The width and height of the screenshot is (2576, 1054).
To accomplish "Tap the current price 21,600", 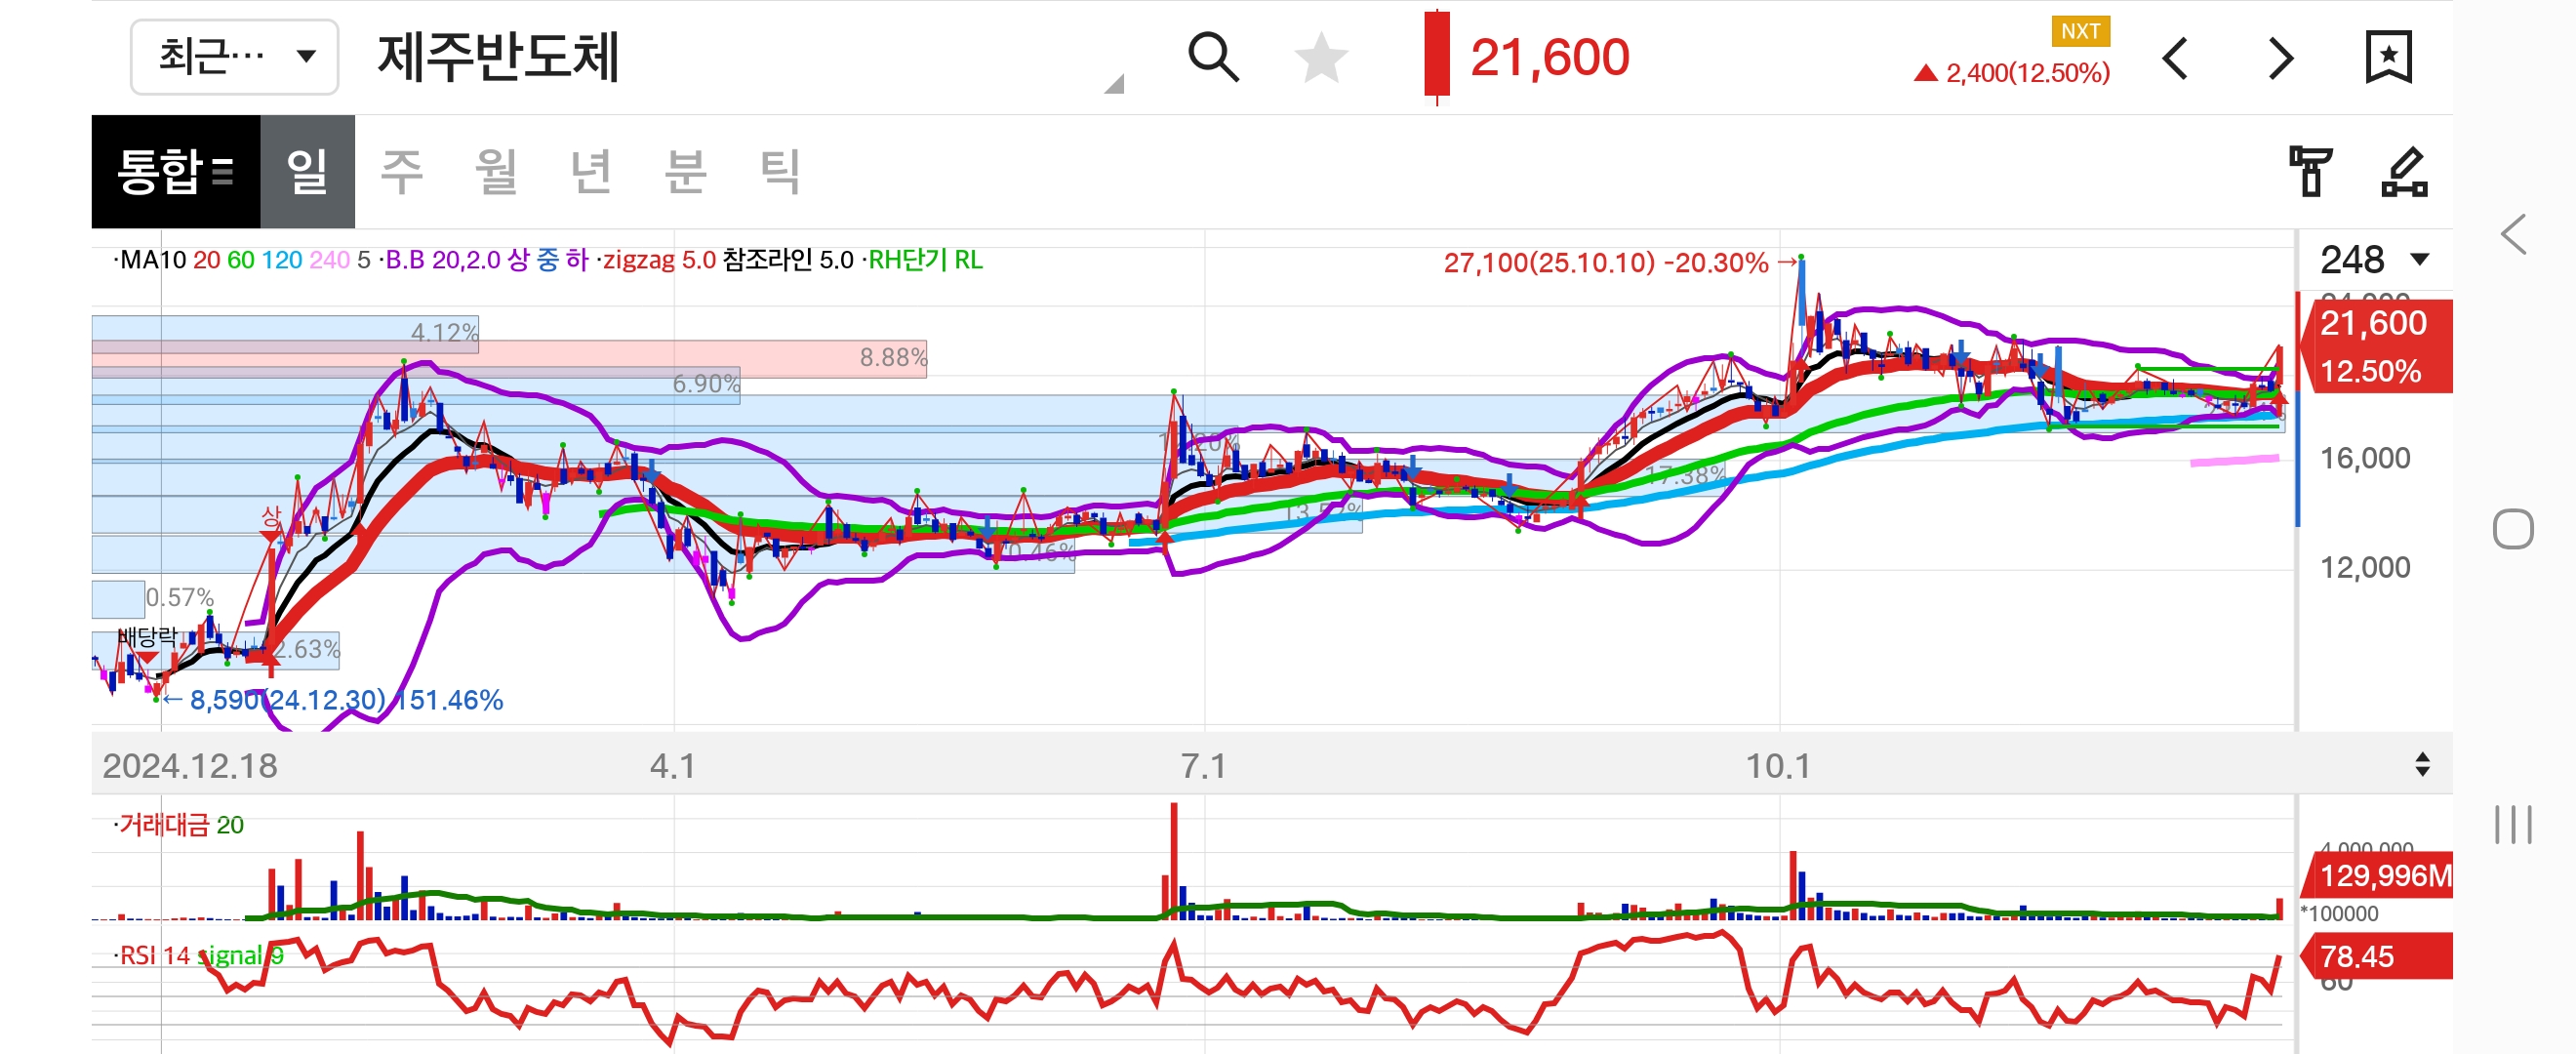I will 1549,58.
